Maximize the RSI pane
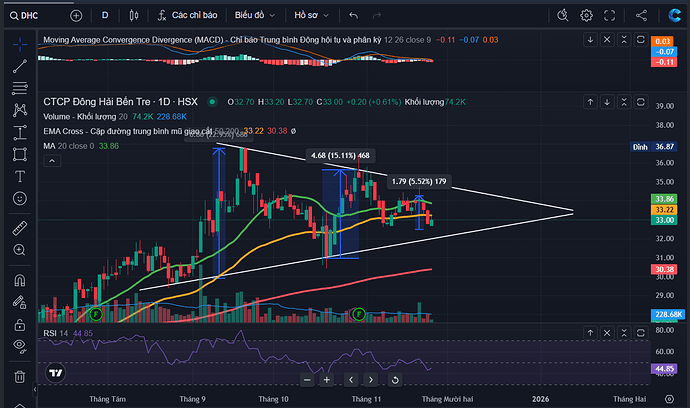The width and height of the screenshot is (690, 408). coord(641,333)
